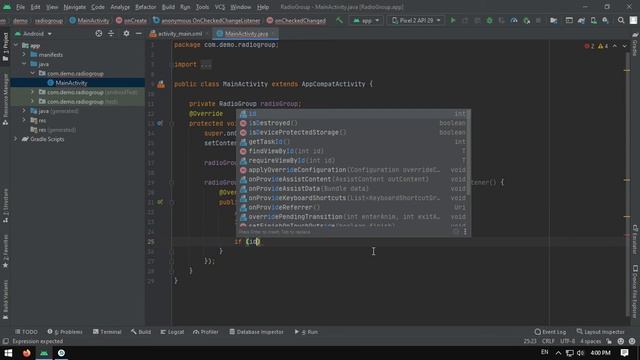Click the Profile app toolbar icon
This screenshot has width=640, height=360.
[514, 20]
